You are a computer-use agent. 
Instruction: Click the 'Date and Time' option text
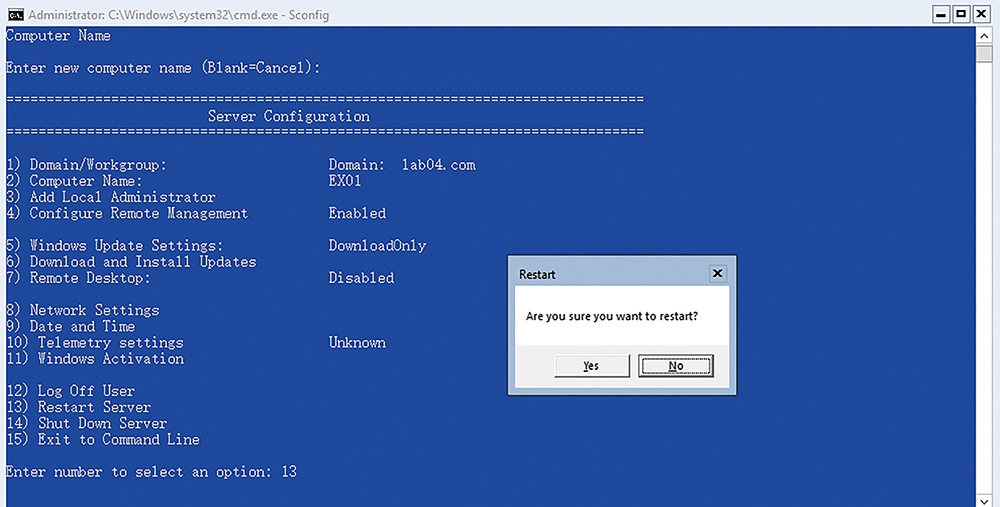click(x=82, y=327)
